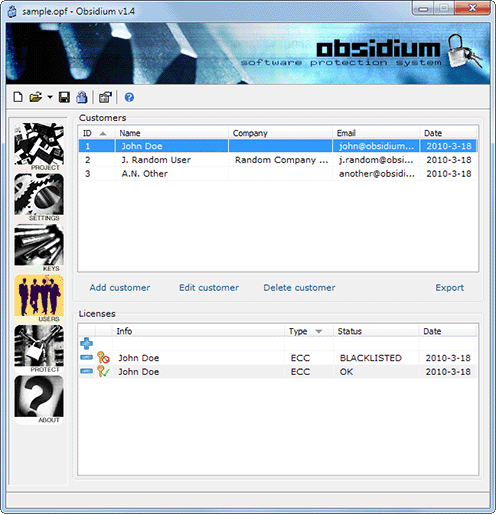This screenshot has width=496, height=514.
Task: Click the Add customer link
Action: [x=120, y=288]
